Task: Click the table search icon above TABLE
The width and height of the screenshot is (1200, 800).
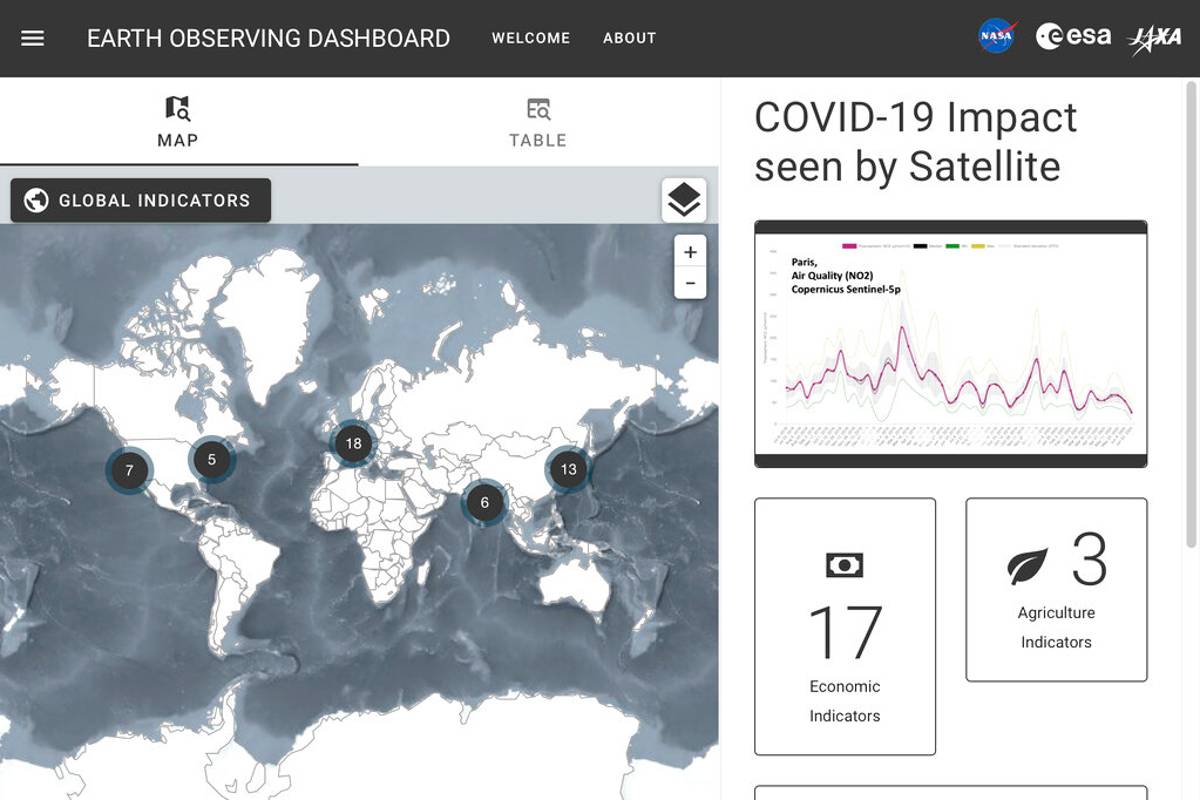Action: pos(538,108)
